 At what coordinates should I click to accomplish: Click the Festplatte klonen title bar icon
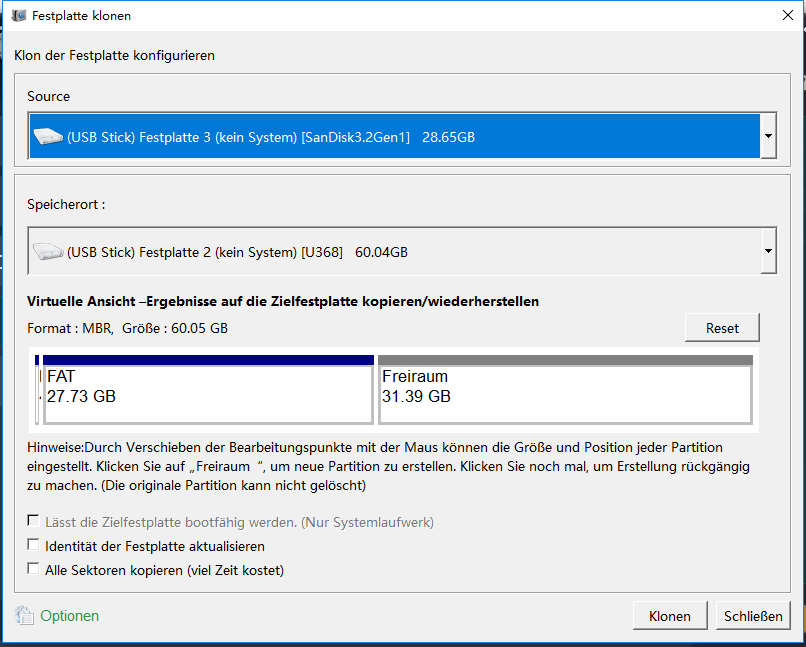tap(19, 16)
